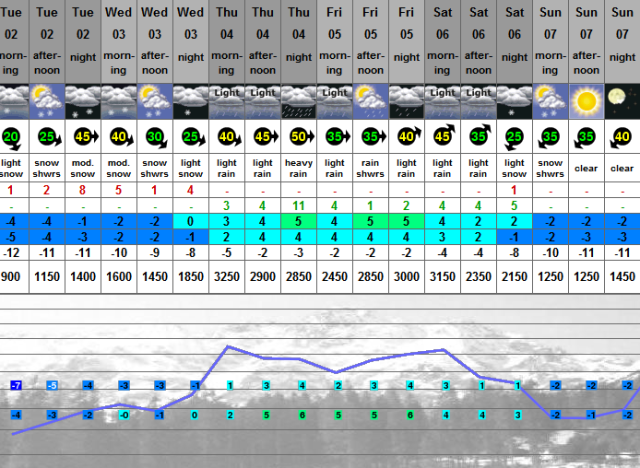640x468 pixels.
Task: Select the 45 wind icon for Tue 02 night
Action: (86, 137)
